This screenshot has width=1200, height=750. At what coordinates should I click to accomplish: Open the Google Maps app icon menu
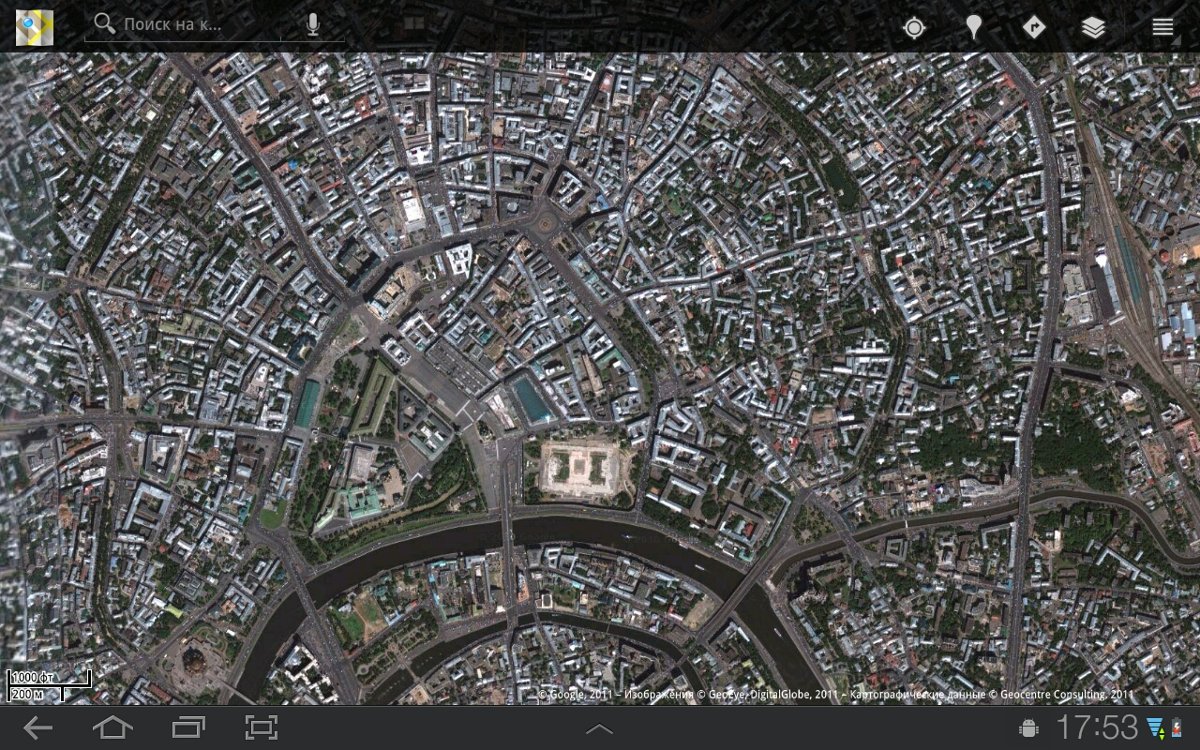[x=34, y=27]
